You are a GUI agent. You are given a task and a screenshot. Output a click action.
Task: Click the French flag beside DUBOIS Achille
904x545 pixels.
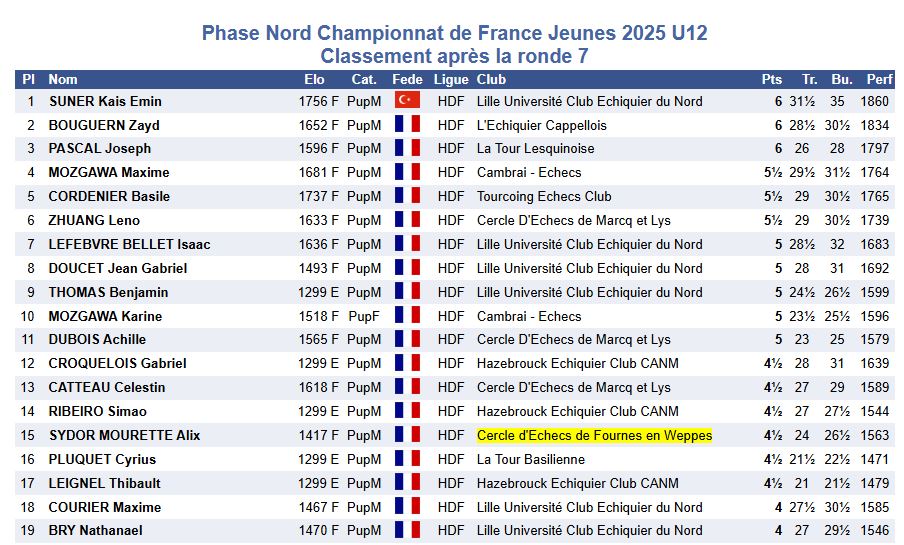[x=407, y=340]
